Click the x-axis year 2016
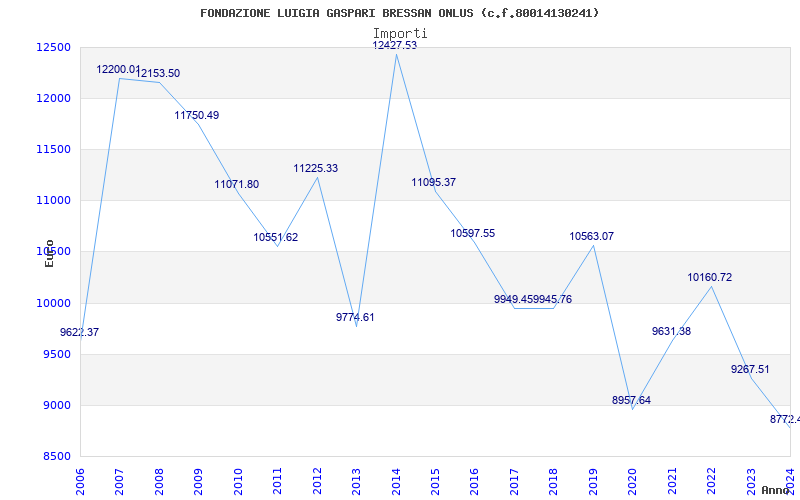Viewport: 800px width, 500px height. click(x=474, y=482)
